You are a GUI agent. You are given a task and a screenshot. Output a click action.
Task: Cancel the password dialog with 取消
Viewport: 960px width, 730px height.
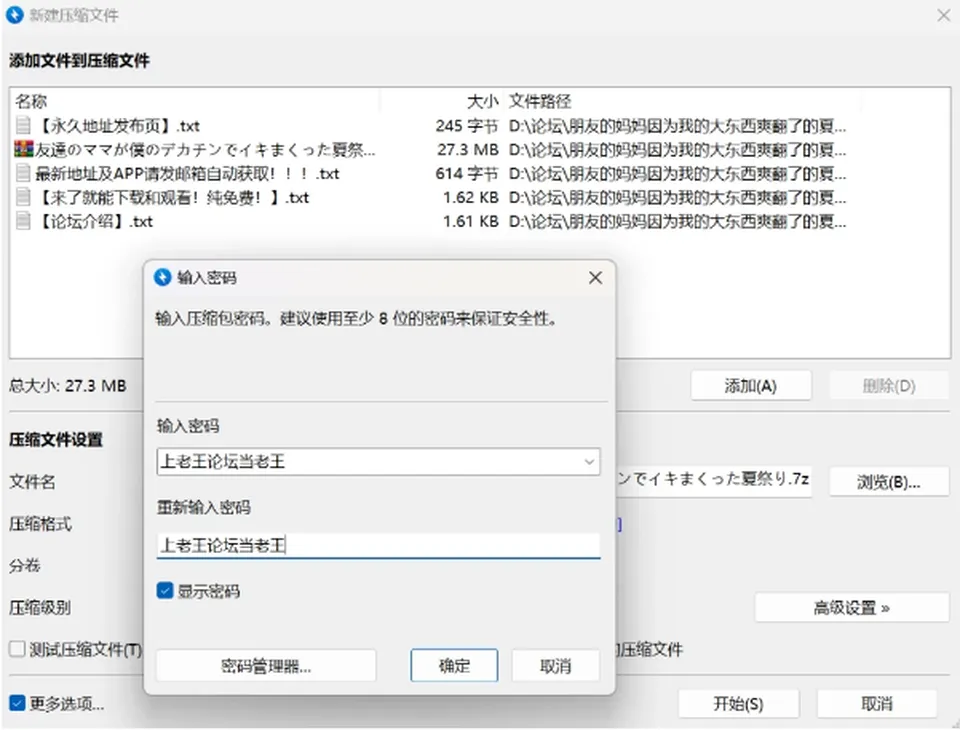coord(555,665)
